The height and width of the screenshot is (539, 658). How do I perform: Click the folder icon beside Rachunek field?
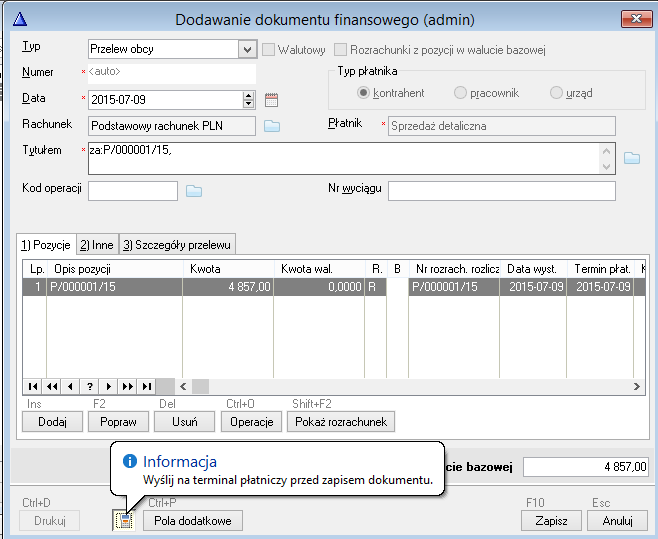coord(272,125)
